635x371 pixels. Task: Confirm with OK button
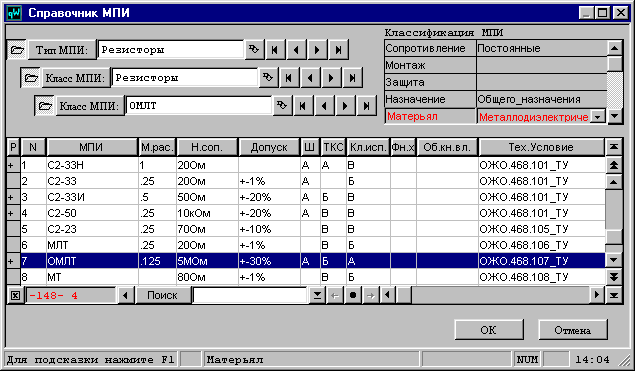click(488, 330)
